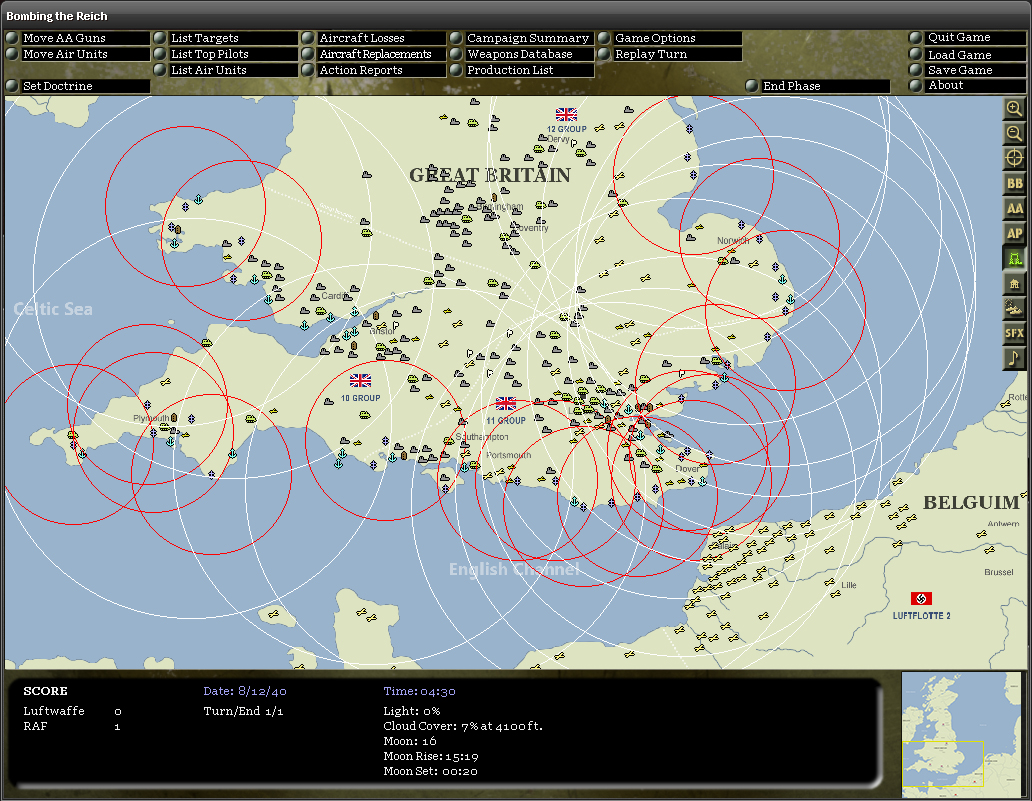Click Replay Turn
Screen dimensions: 1032x801
coord(670,54)
